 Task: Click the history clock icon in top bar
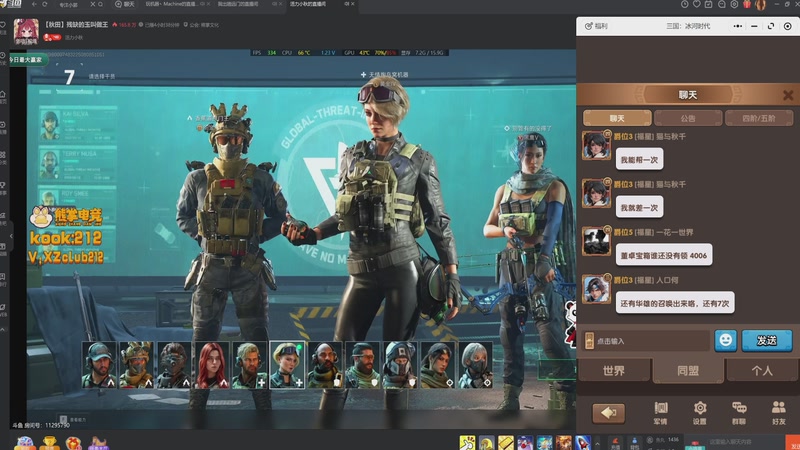coord(685,4)
